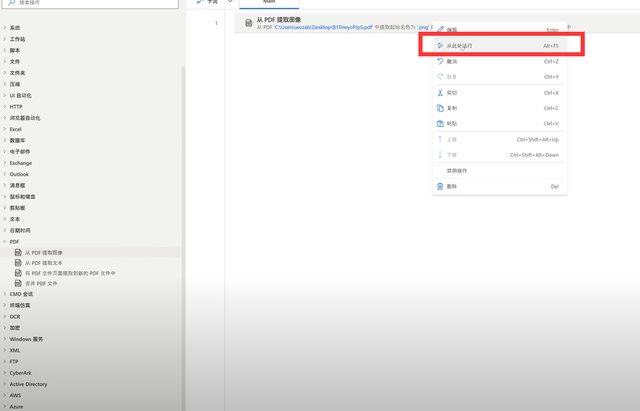
Task: Expand the UI 自动化 group
Action: 5,96
